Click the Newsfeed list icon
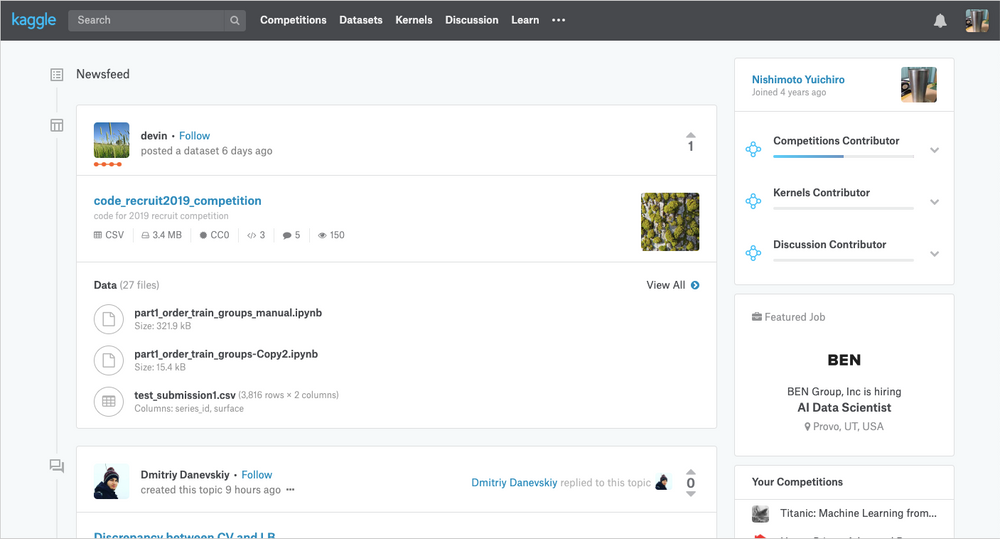1000x539 pixels. click(x=57, y=75)
